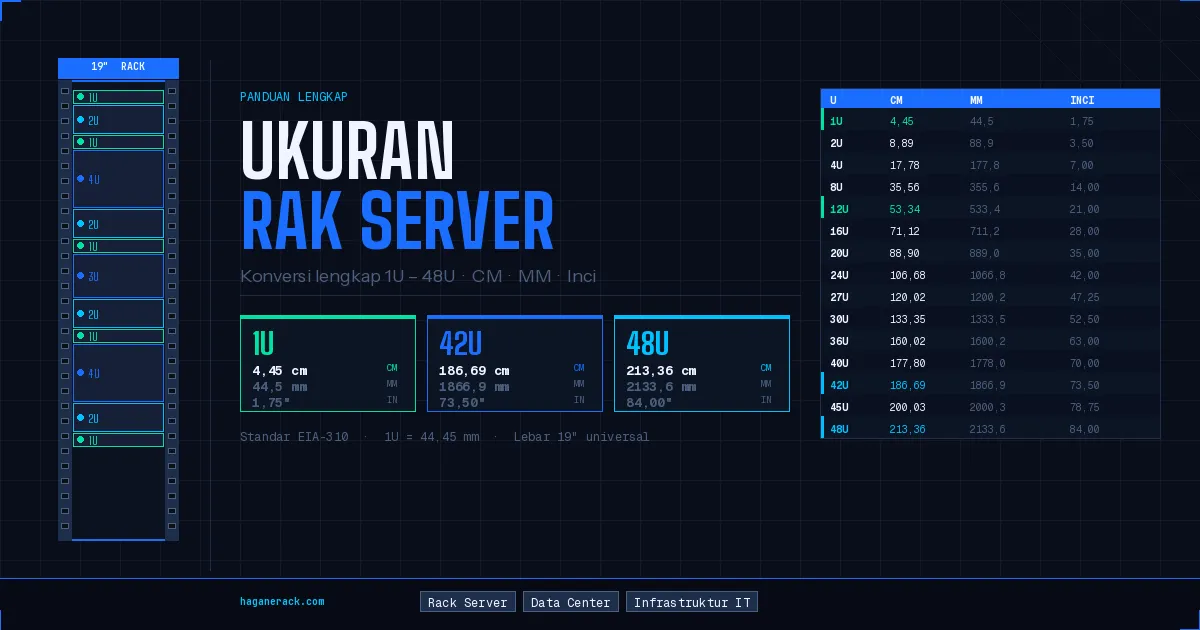Screen dimensions: 1200x630
Task: Click the 70,00 inch value in the table
Action: tap(1084, 363)
